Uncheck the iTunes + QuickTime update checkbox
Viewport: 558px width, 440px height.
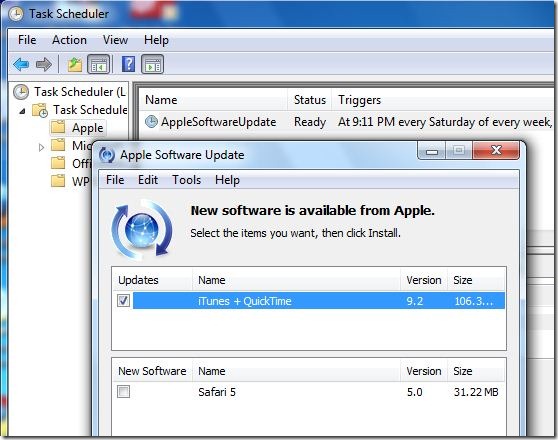123,300
